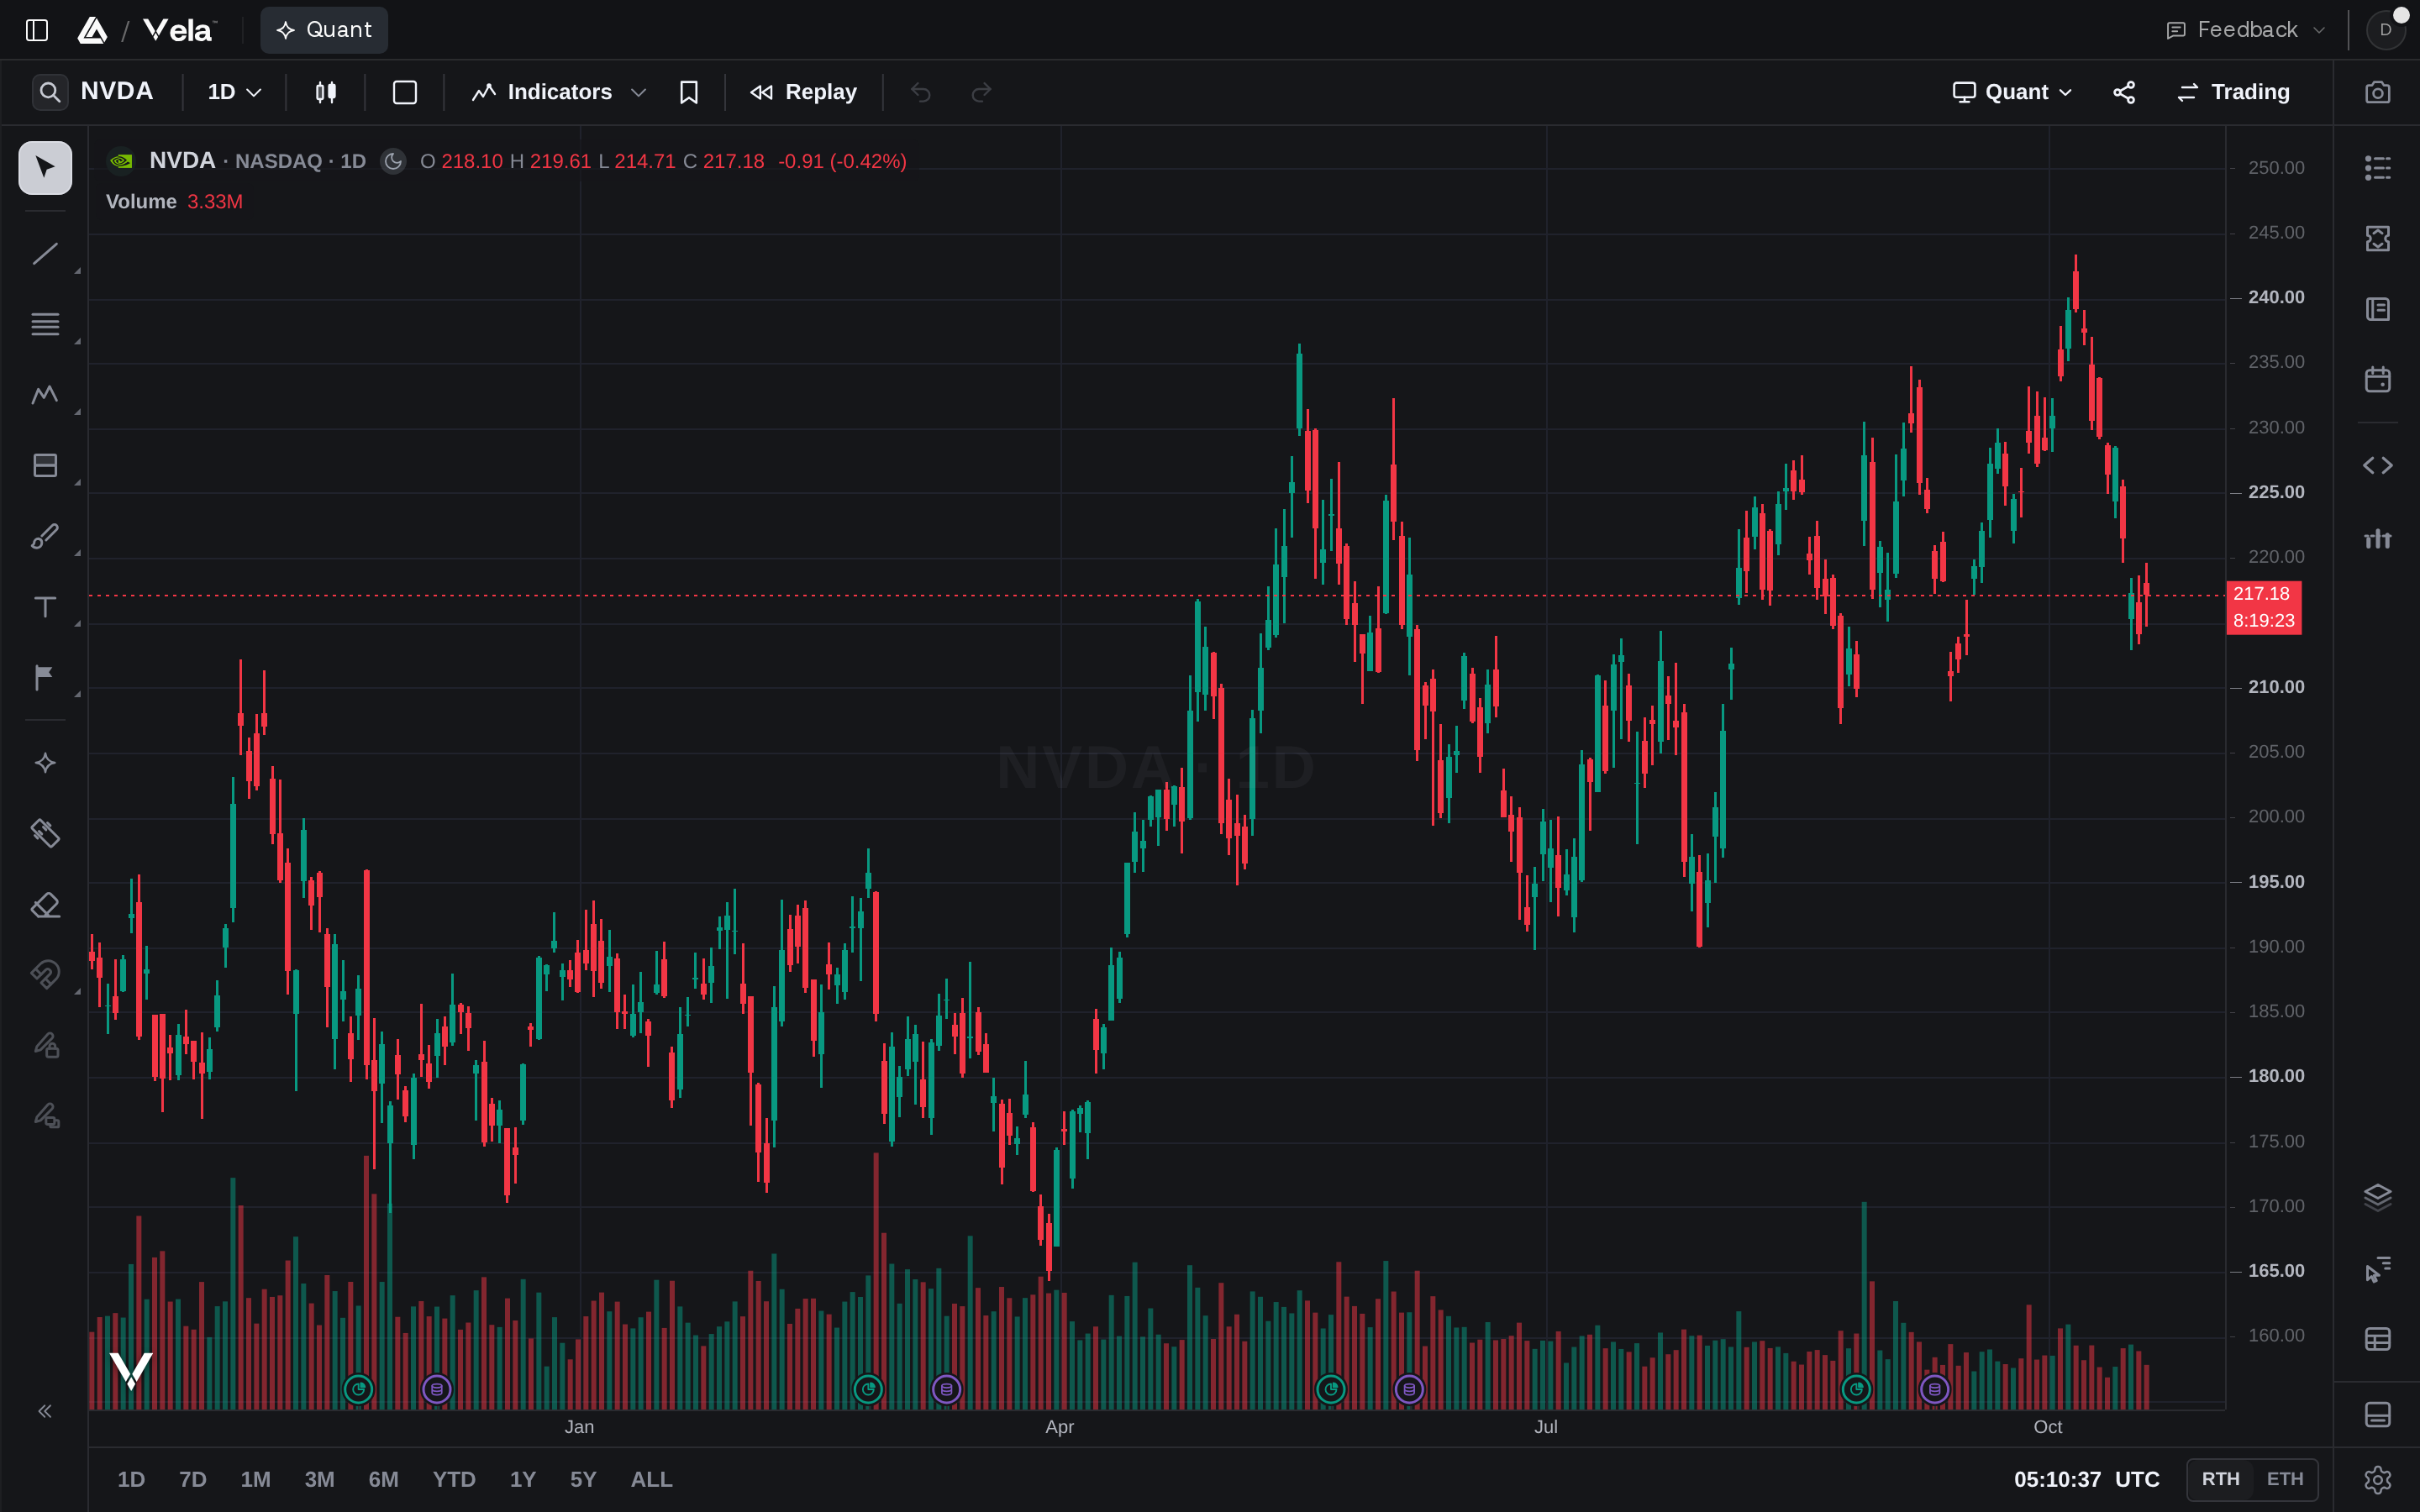Open the code editor panel icon
Viewport: 2420px width, 1512px height.
[x=2377, y=466]
